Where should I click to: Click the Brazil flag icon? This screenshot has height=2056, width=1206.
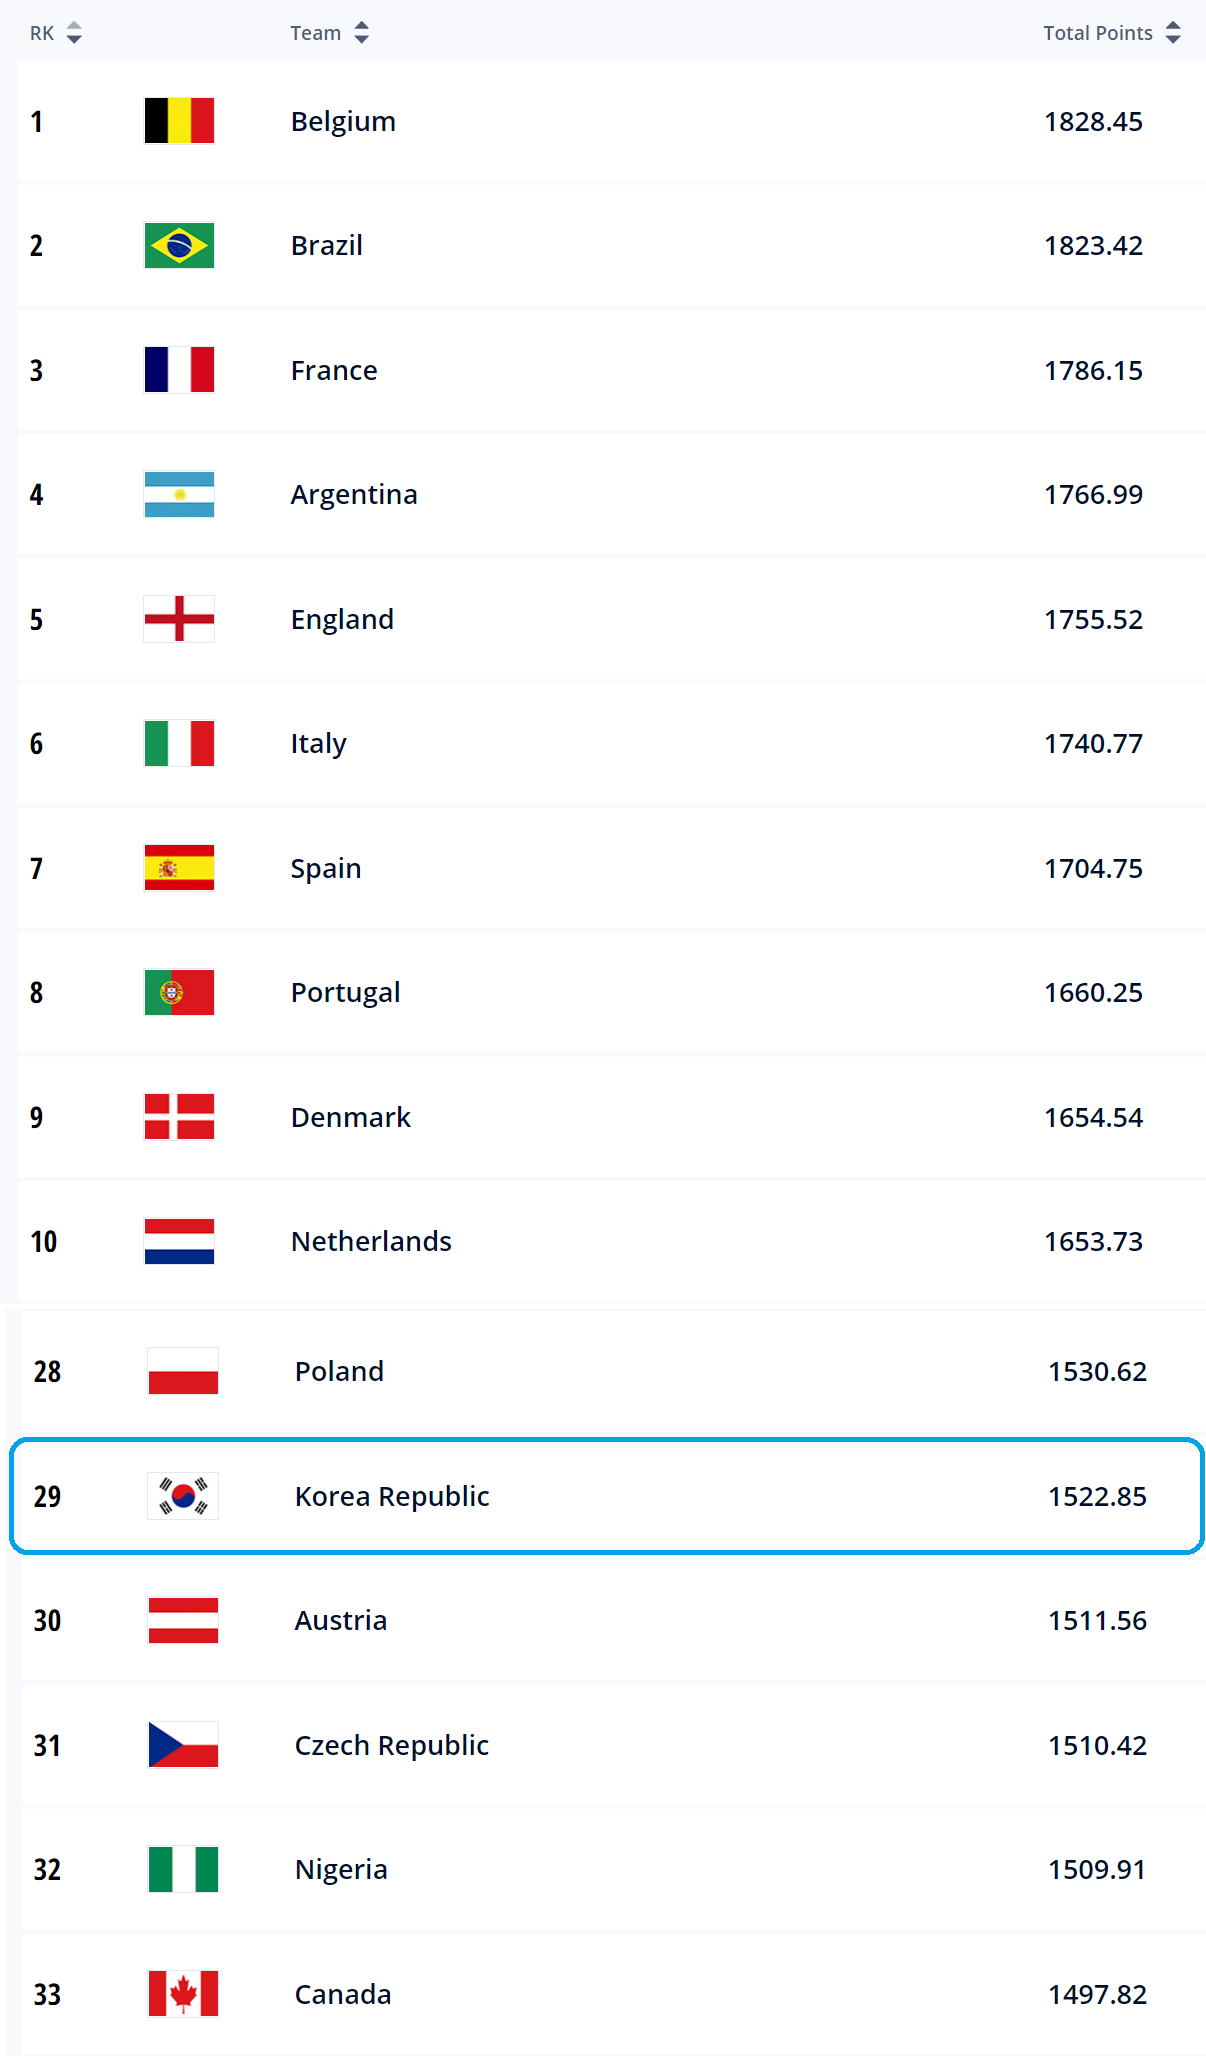pos(179,246)
